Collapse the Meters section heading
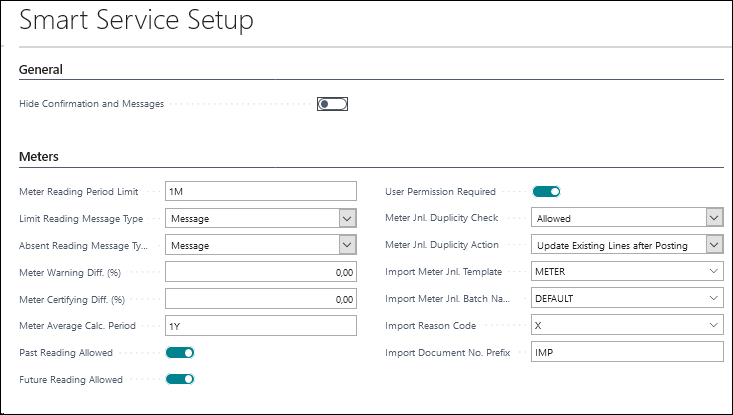The width and height of the screenshot is (733, 415). 39,157
